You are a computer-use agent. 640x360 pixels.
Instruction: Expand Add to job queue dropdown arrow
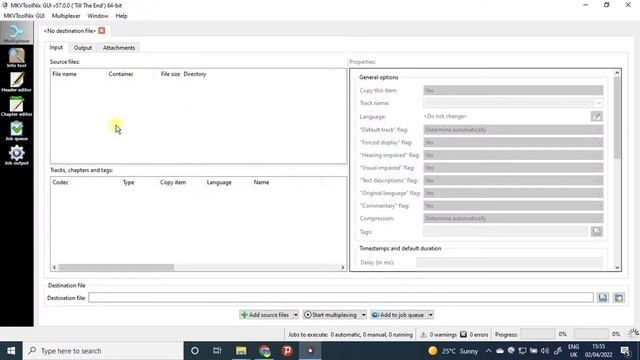(x=430, y=315)
